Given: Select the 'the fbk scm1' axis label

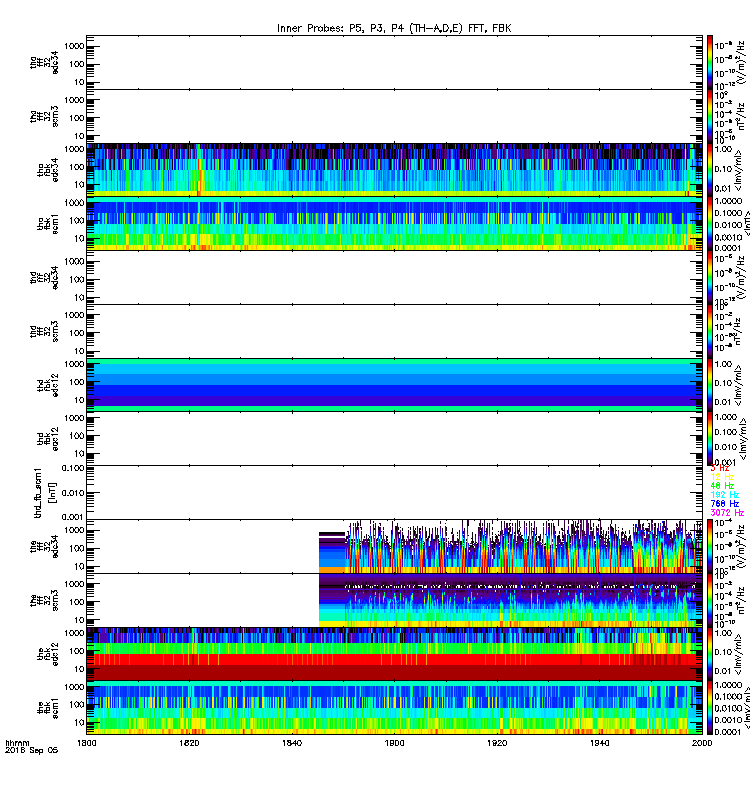Looking at the screenshot, I should tap(48, 708).
